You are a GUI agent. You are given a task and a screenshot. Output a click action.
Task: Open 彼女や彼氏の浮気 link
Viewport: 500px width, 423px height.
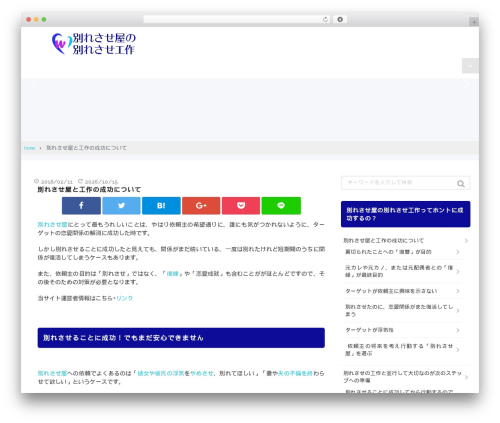pyautogui.click(x=161, y=374)
